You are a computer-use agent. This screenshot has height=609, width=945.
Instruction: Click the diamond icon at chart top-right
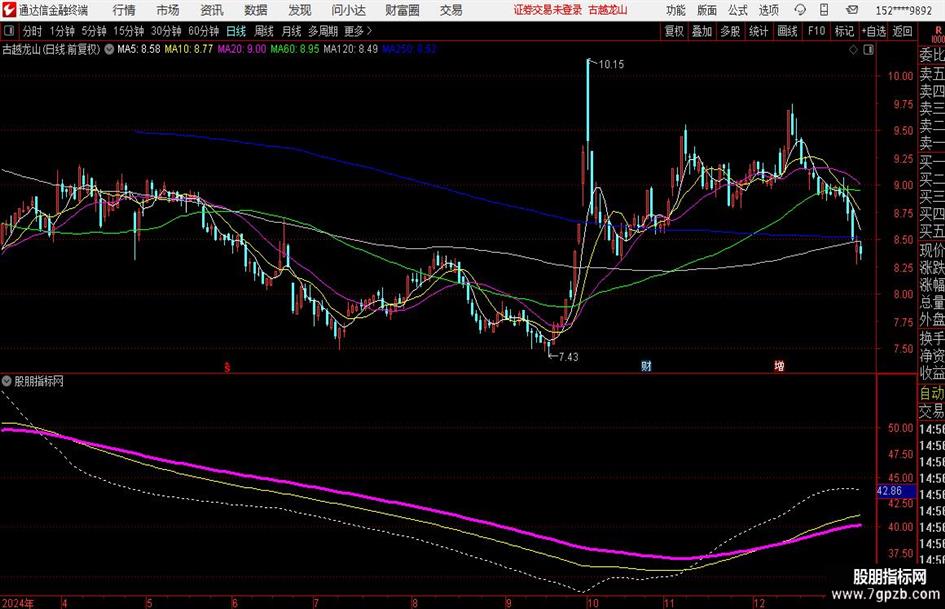(853, 50)
